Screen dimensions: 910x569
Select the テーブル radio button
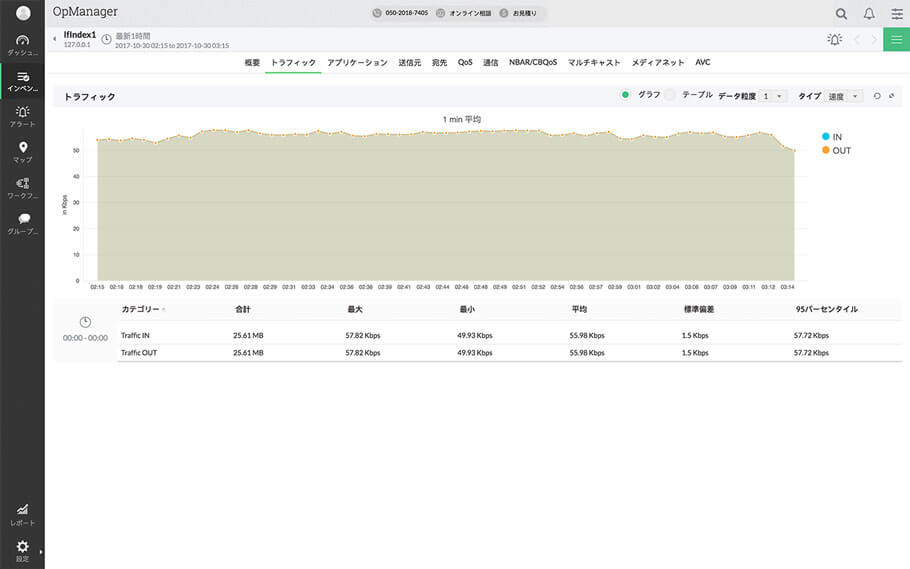672,95
